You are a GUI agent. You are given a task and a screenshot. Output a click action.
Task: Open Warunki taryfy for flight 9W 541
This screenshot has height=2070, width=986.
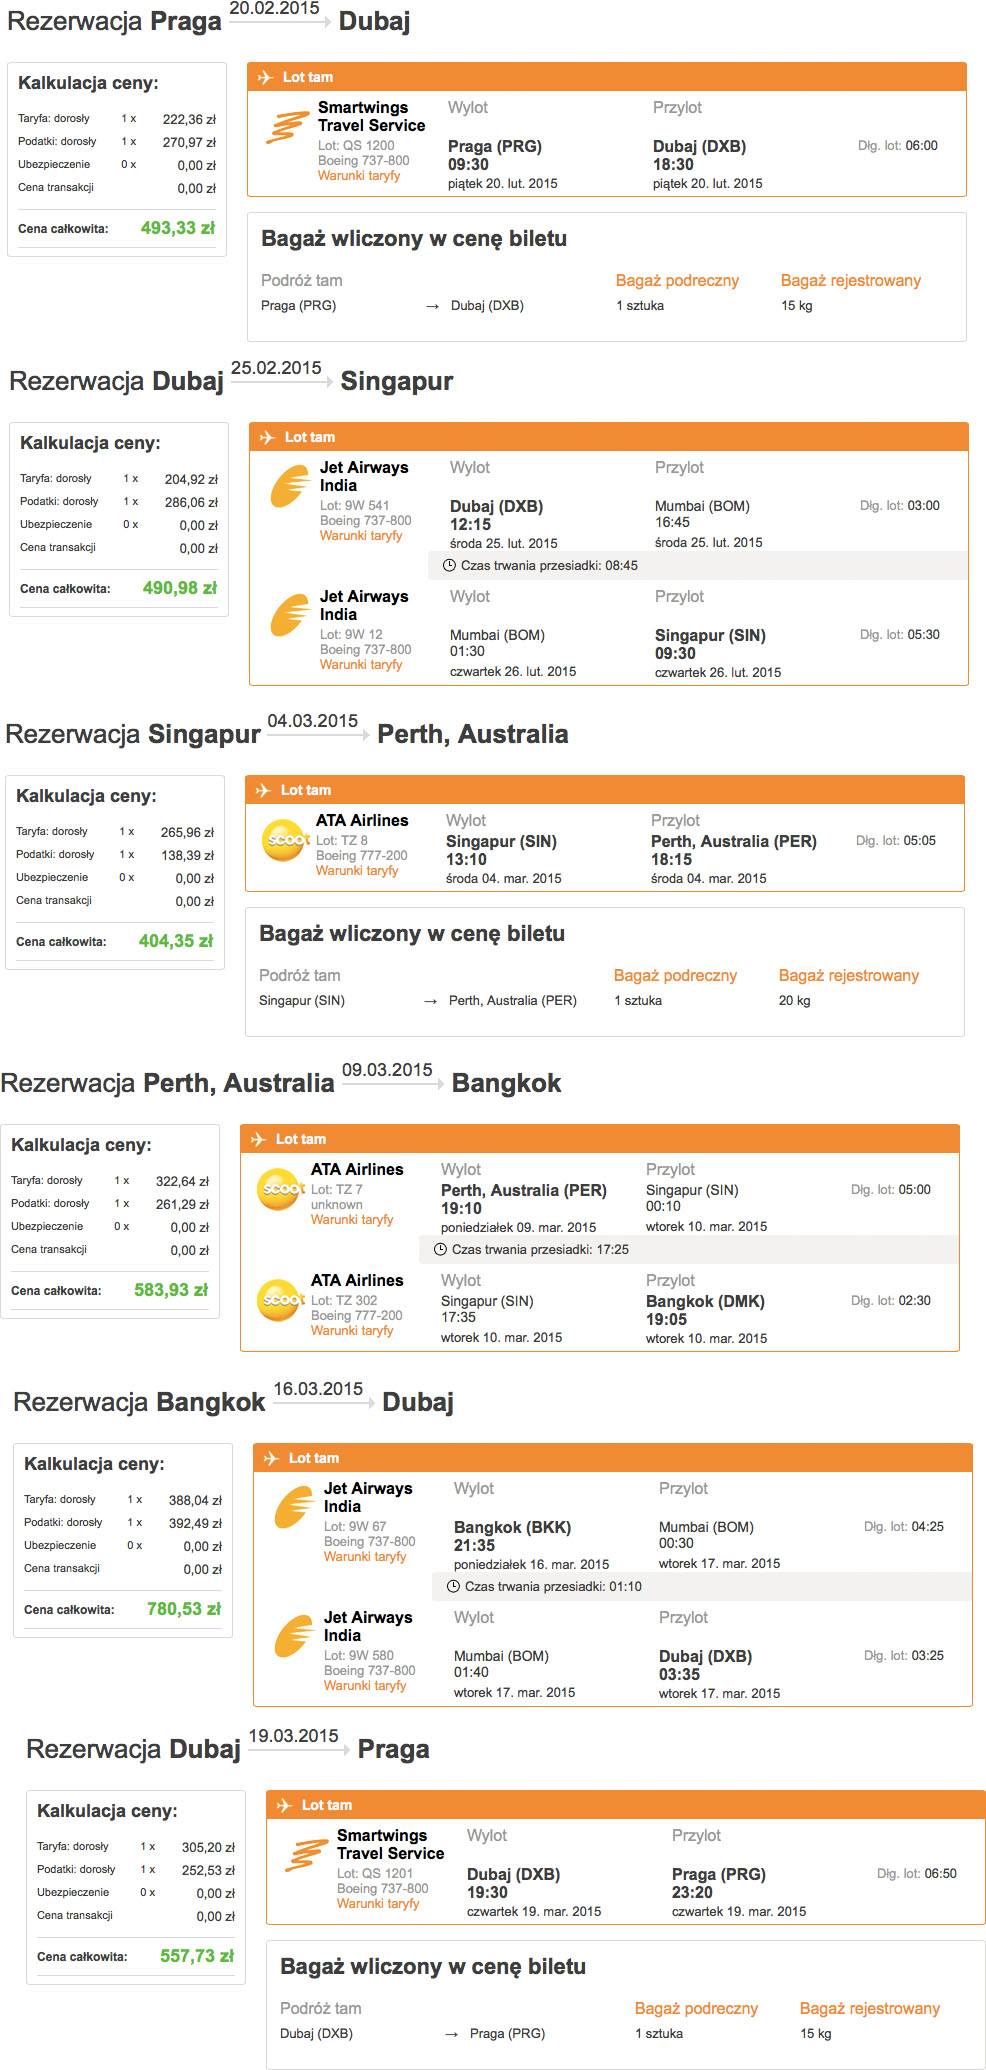click(361, 536)
